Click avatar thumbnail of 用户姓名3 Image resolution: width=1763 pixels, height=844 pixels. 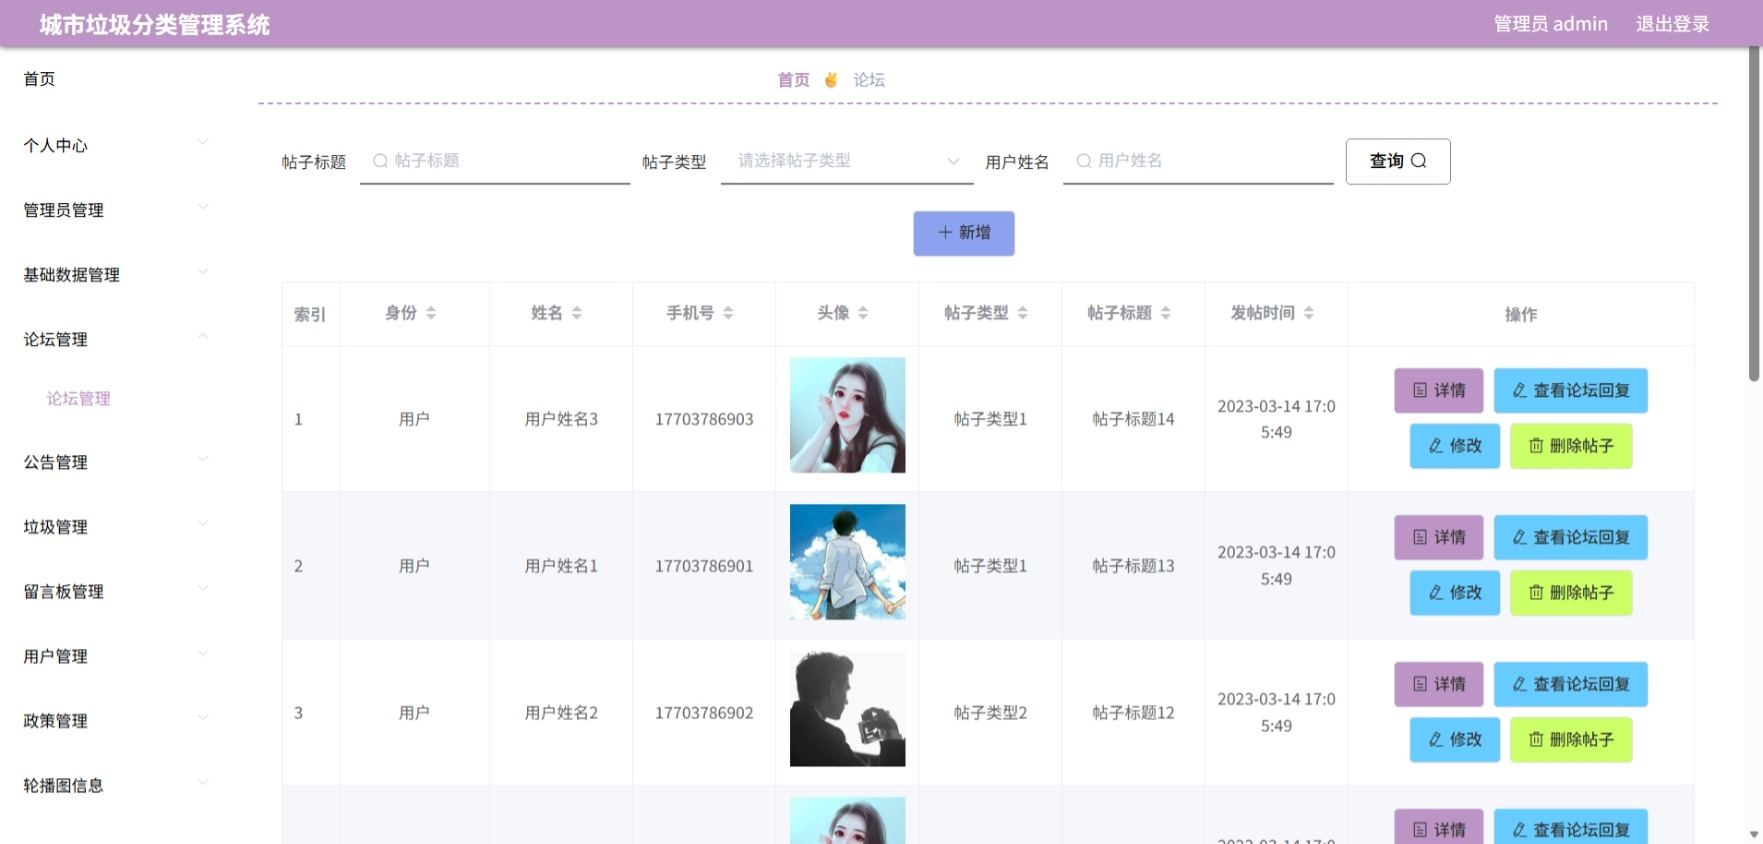coord(848,415)
